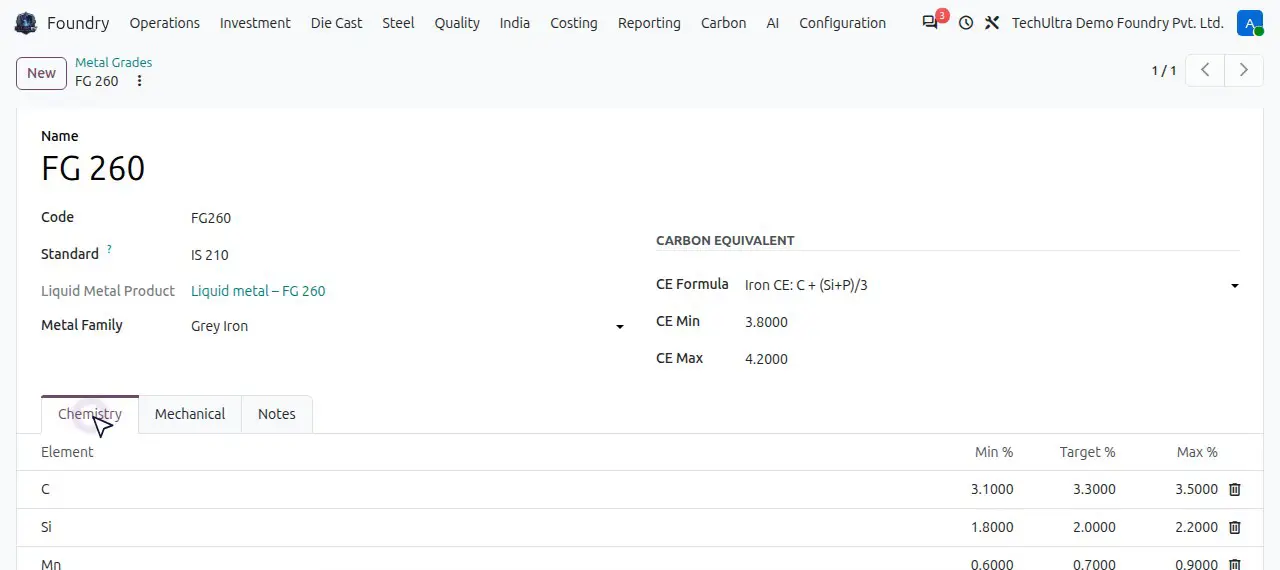
Task: Select the C element cell
Action: click(45, 489)
